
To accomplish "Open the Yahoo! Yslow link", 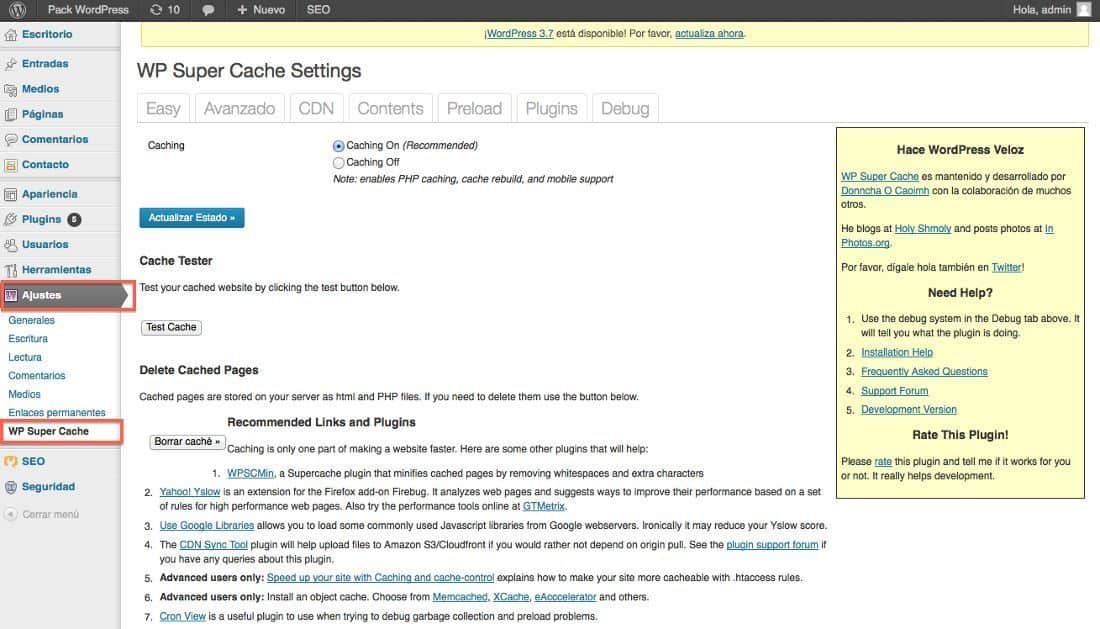I will click(x=190, y=492).
